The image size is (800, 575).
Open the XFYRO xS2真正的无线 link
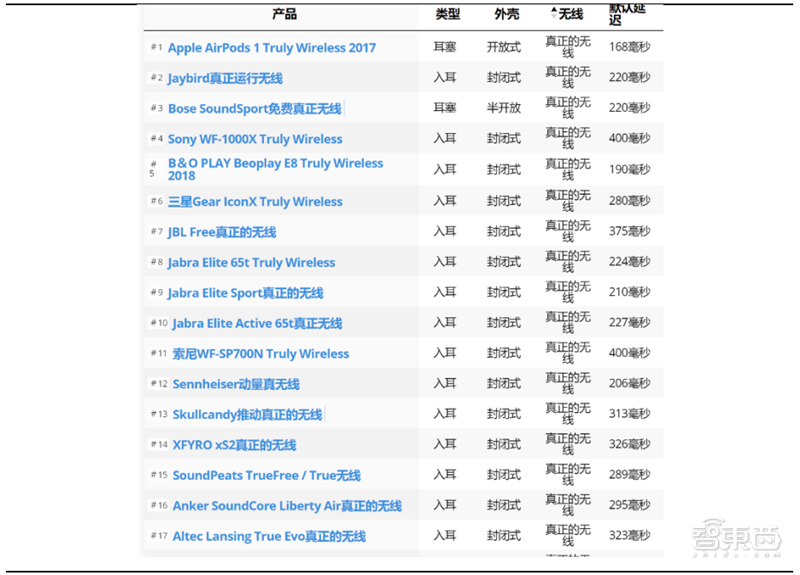pos(234,445)
